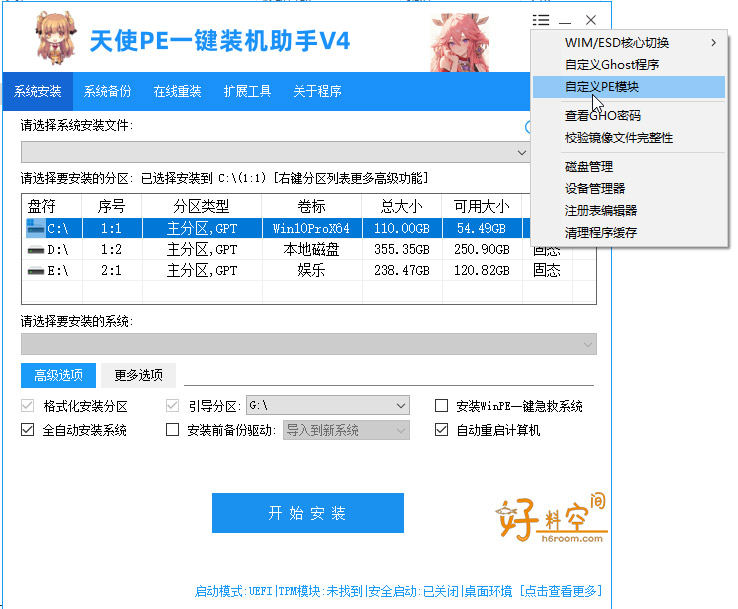Viewport: 738px width, 609px height.
Task: Select 校验镜像文件完整性 menu item
Action: pos(629,138)
